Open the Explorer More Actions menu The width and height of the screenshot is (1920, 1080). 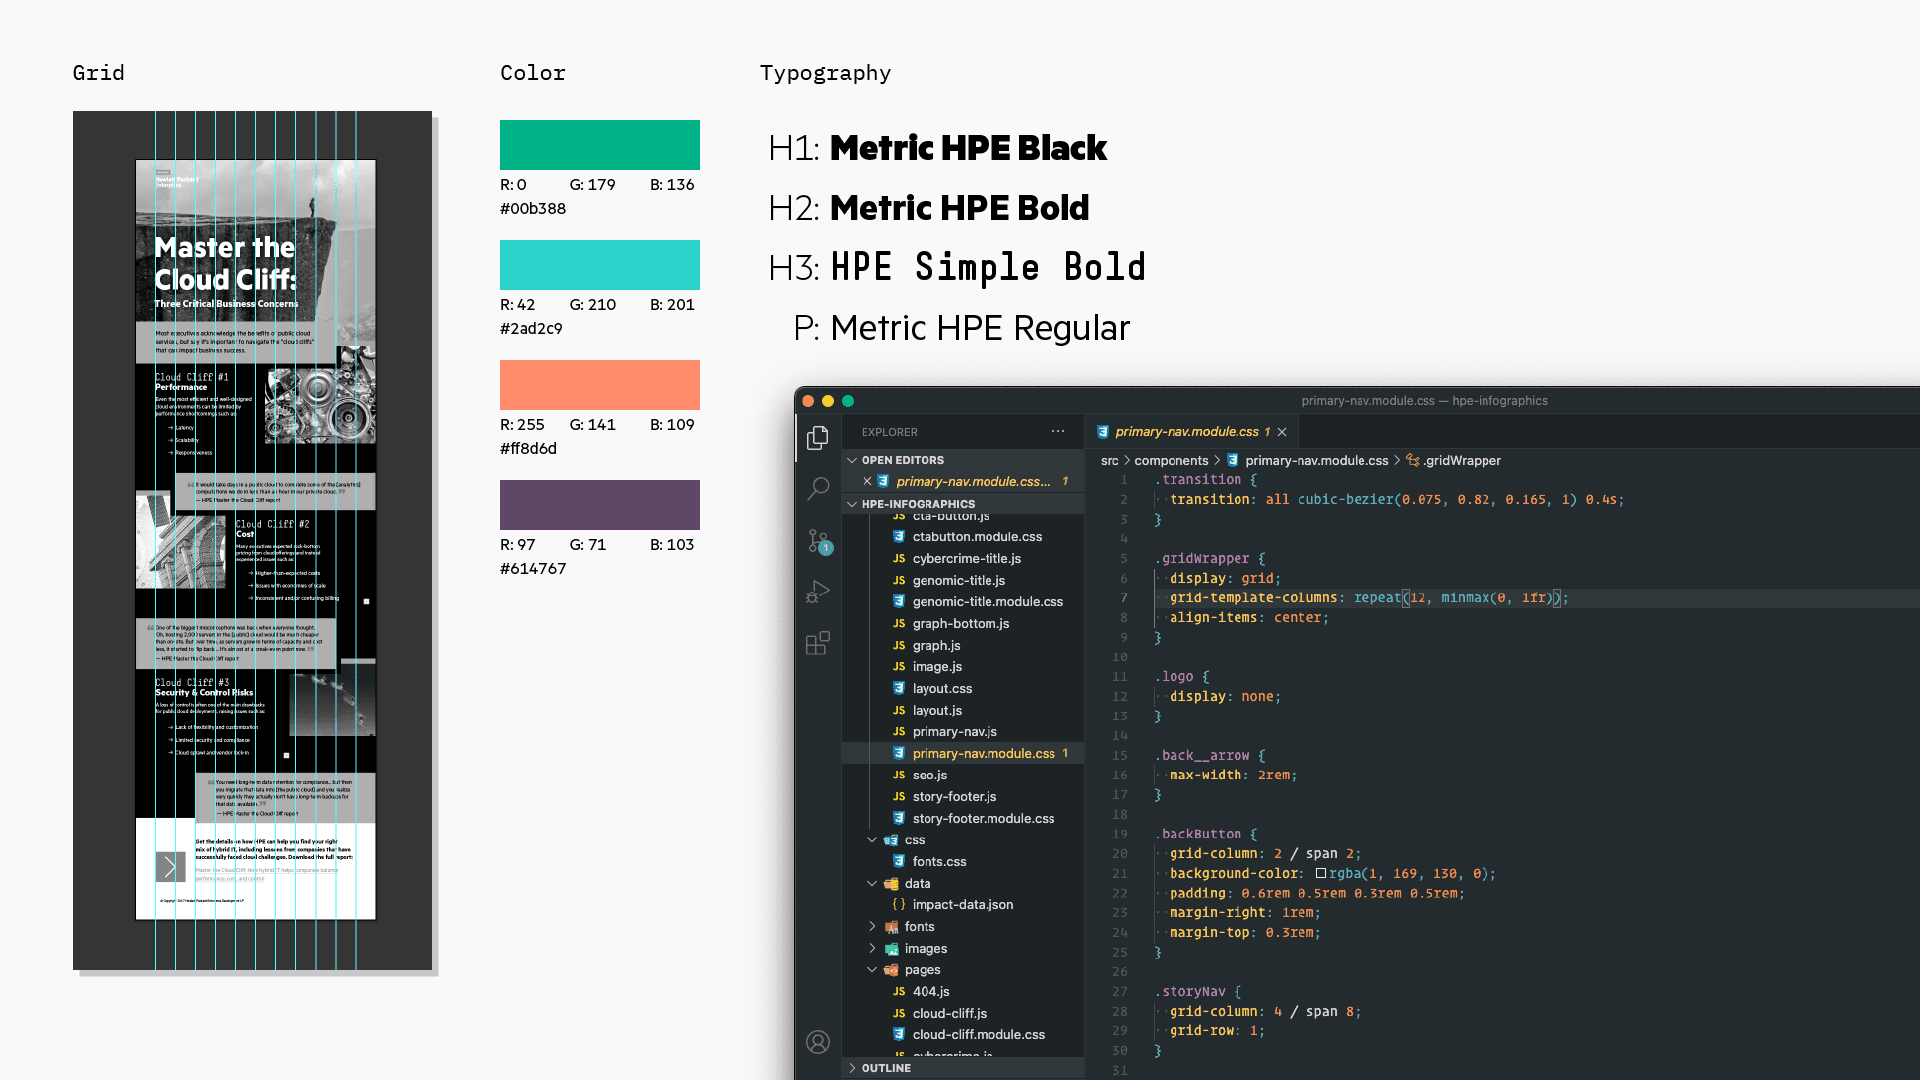point(1058,431)
